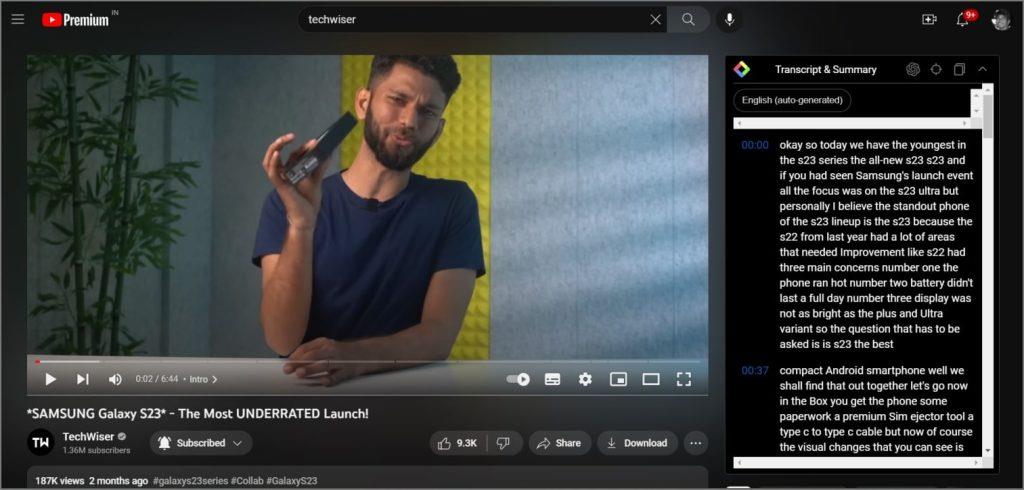This screenshot has width=1024, height=490.
Task: Like the video (9.3K)
Action: point(458,443)
